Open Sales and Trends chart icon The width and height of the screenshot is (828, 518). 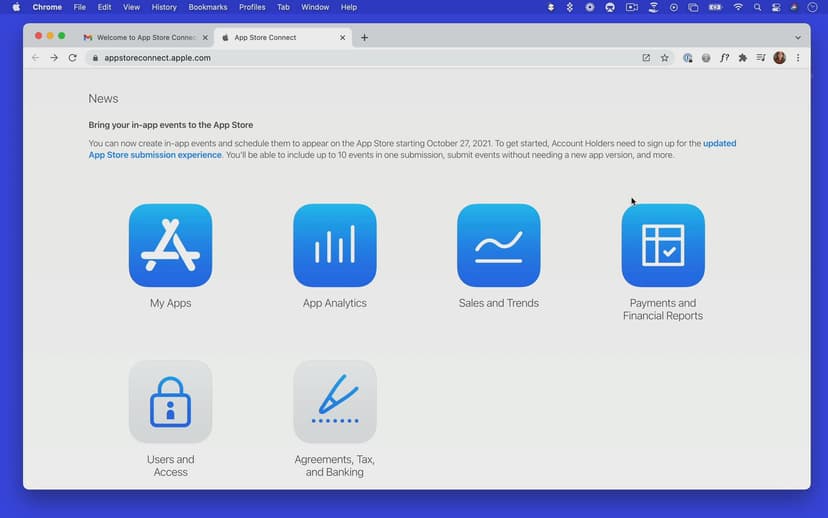(x=498, y=246)
